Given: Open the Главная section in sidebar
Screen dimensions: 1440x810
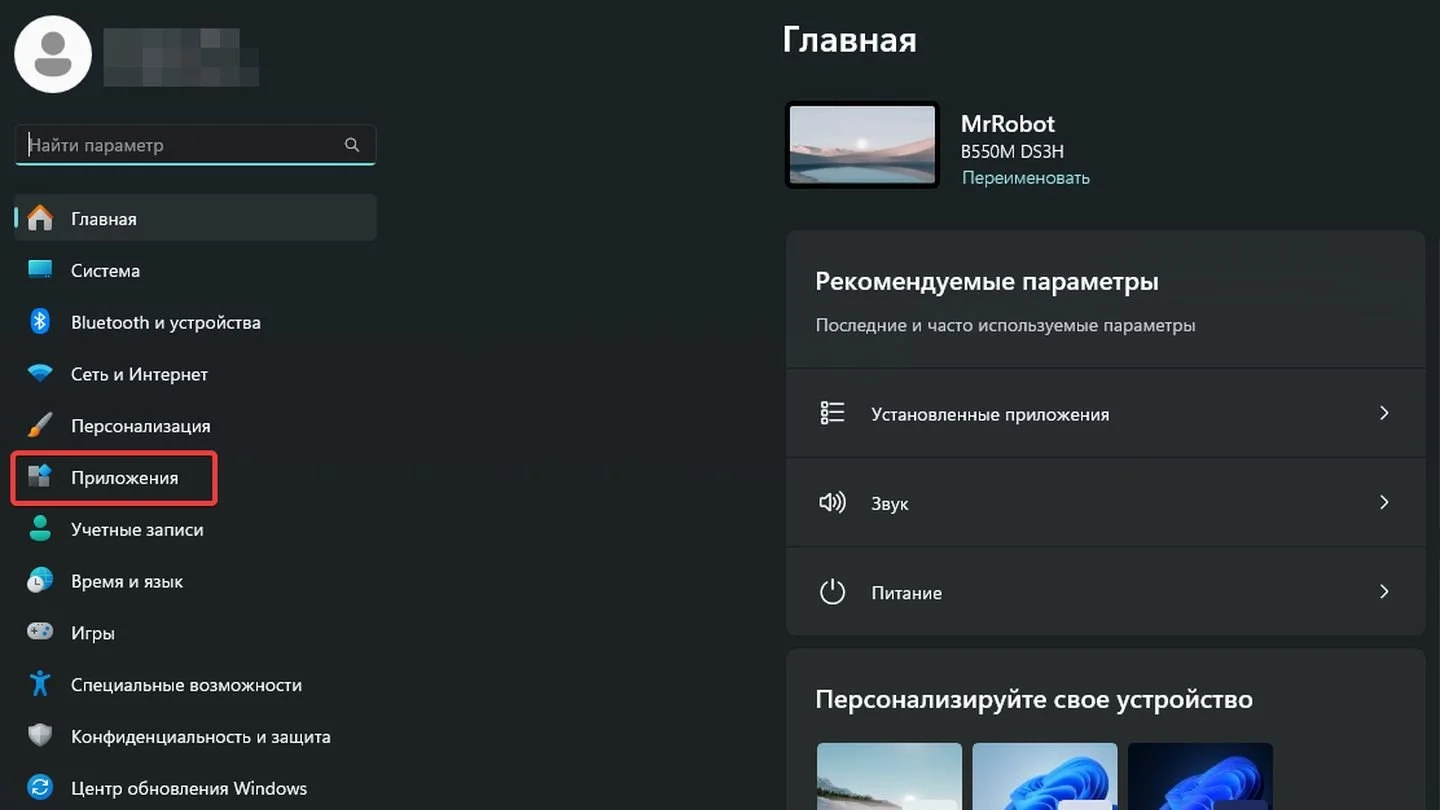Looking at the screenshot, I should 195,218.
